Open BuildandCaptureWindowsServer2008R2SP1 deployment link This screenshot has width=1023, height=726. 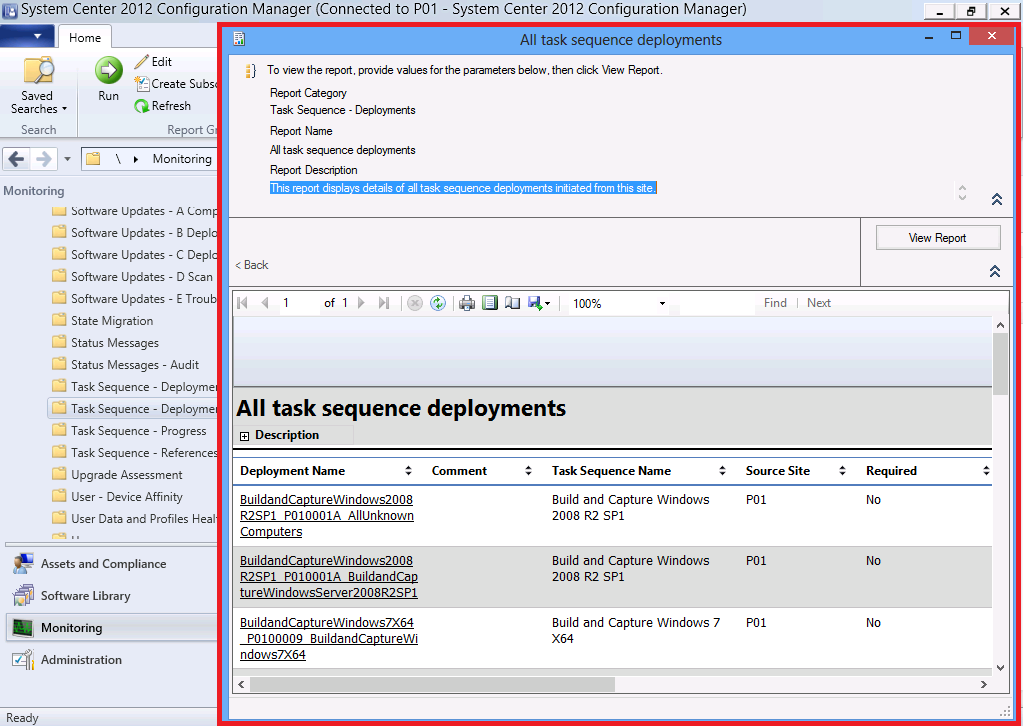329,577
